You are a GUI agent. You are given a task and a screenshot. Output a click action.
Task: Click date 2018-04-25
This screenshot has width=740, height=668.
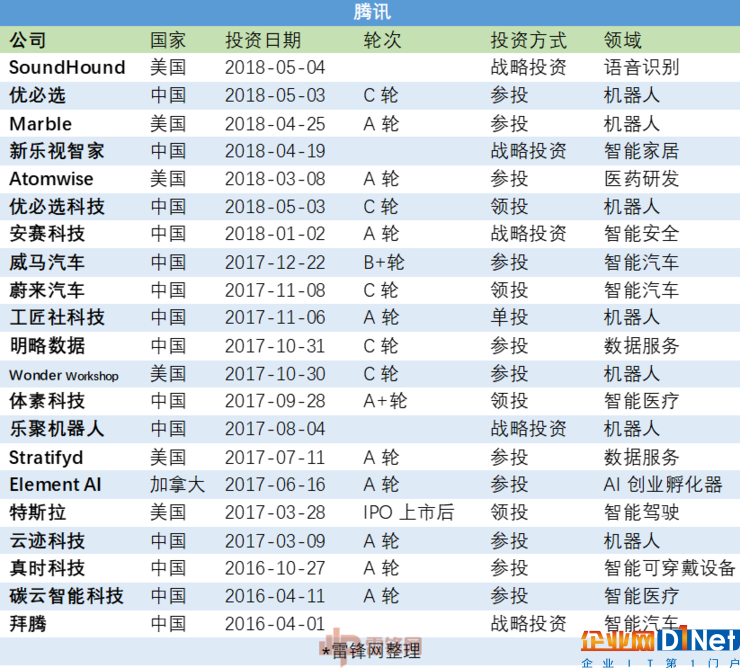click(x=275, y=124)
